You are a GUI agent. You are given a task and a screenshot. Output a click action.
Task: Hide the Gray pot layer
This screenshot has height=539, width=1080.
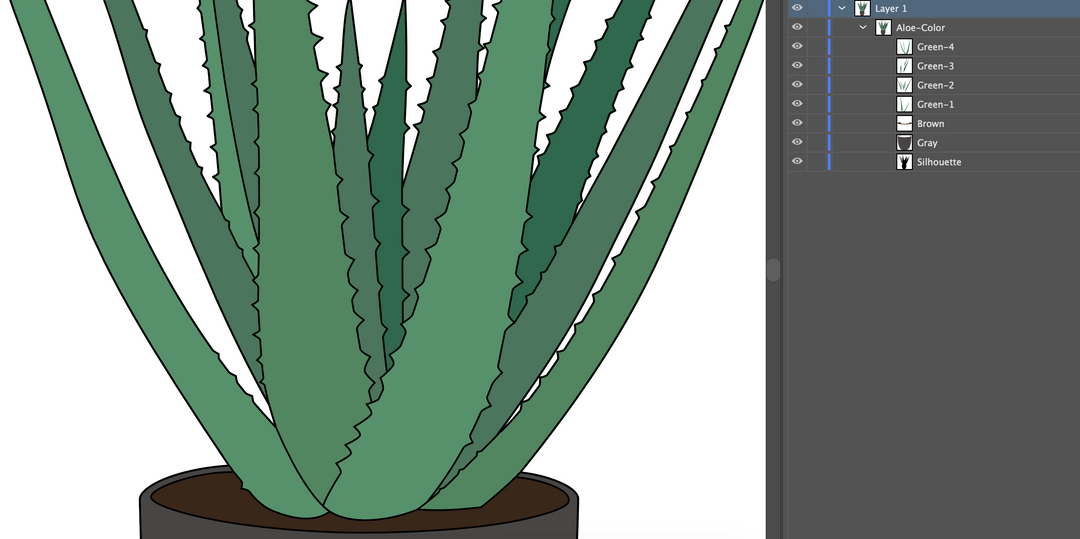point(797,142)
